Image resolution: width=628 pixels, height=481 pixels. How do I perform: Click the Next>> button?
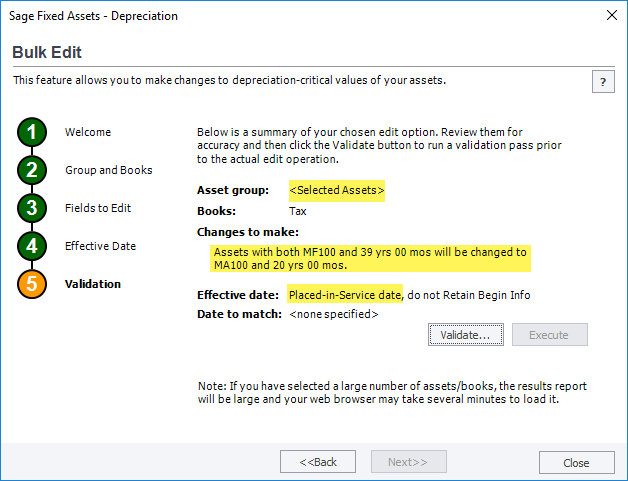pyautogui.click(x=409, y=462)
